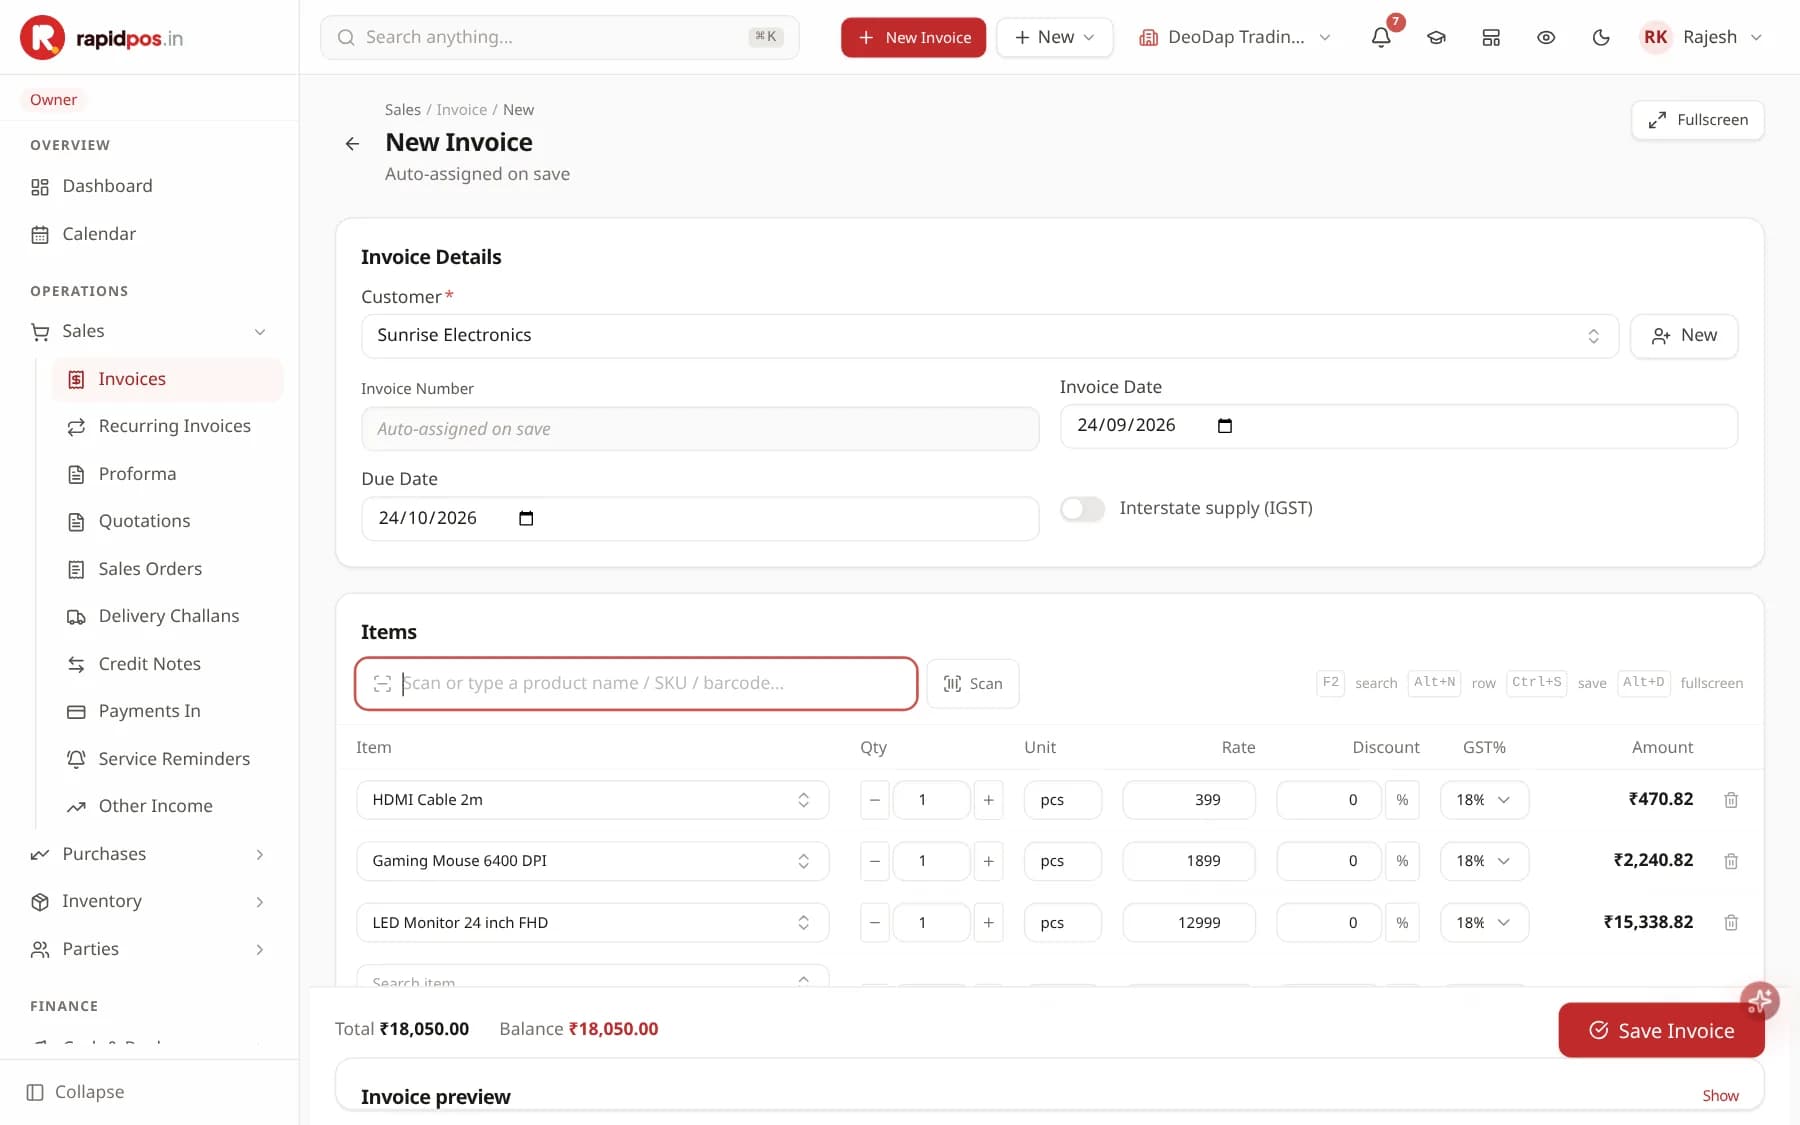Open the Customer dropdown showing Sunrise Electronics

click(990, 336)
